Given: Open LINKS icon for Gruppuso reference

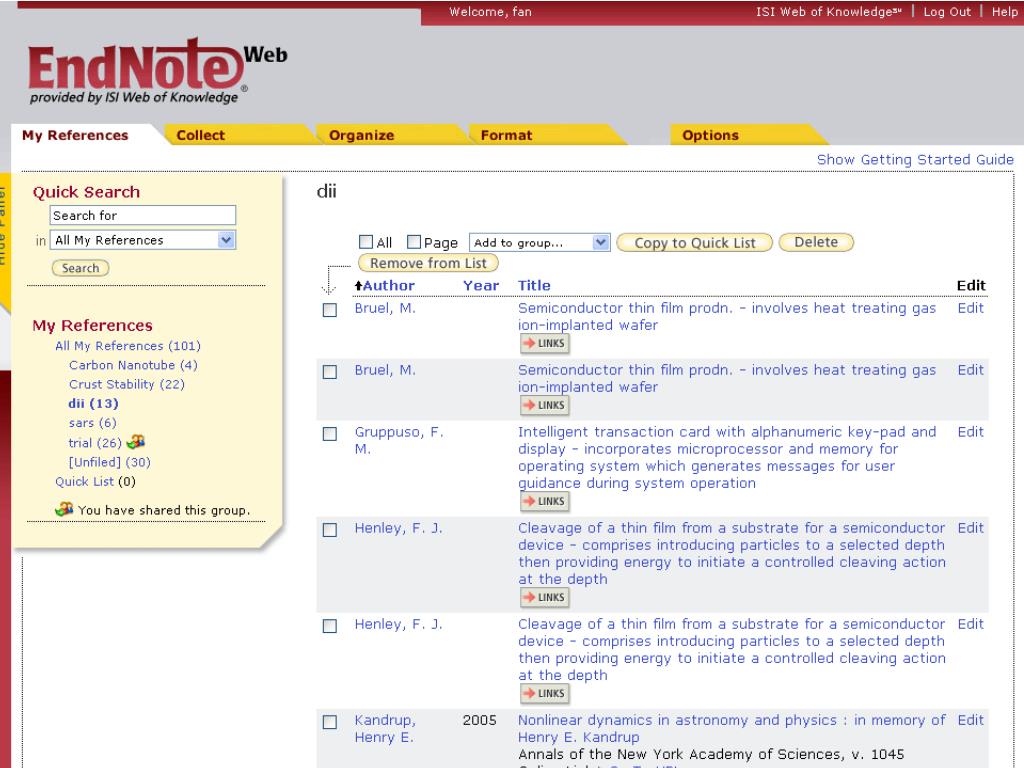Looking at the screenshot, I should click(x=545, y=502).
